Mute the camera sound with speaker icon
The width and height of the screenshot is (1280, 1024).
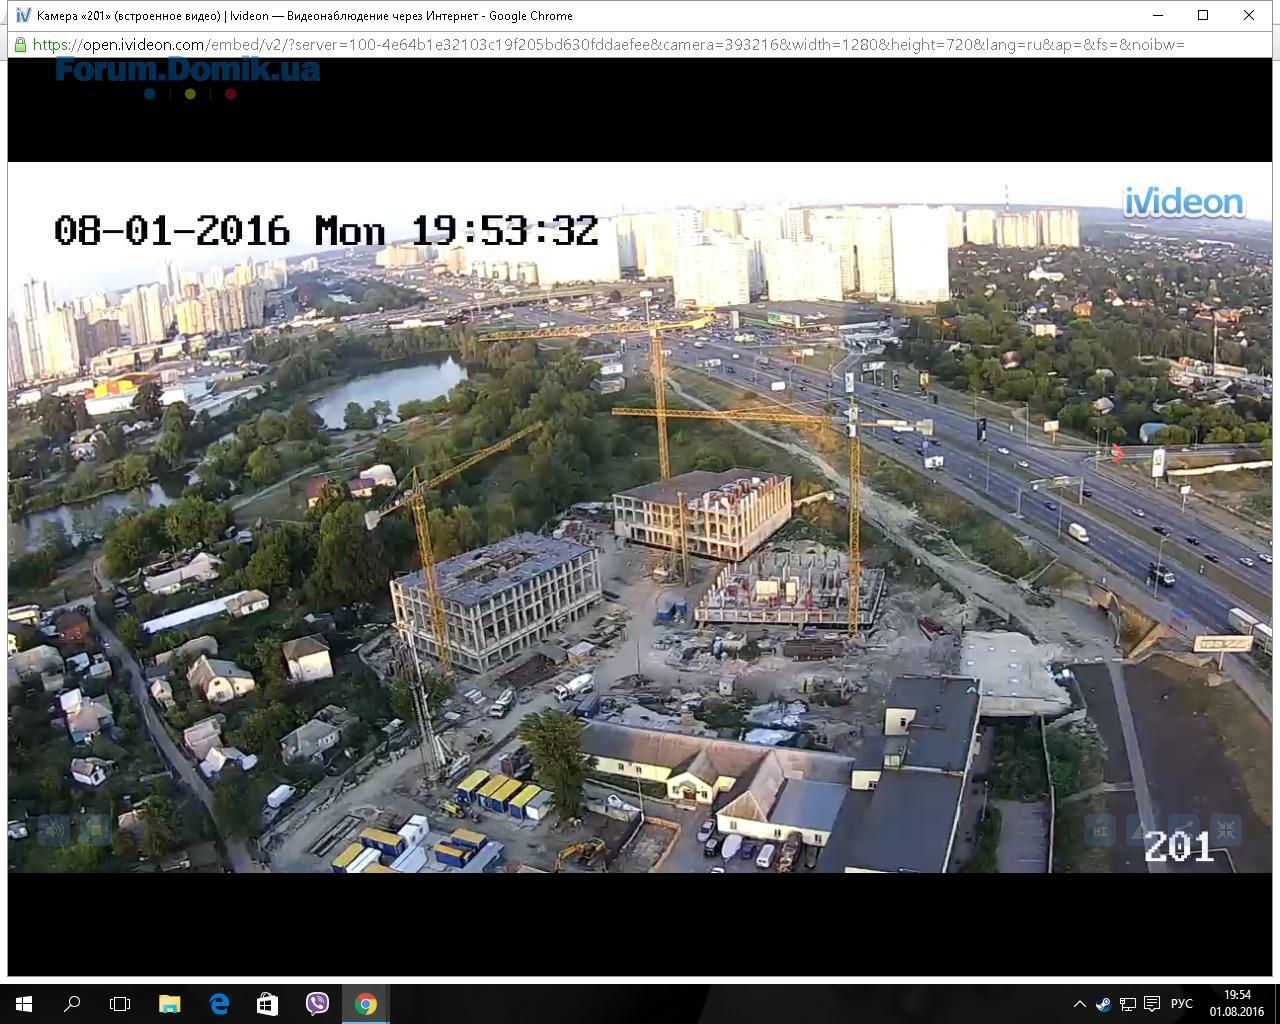click(x=54, y=829)
